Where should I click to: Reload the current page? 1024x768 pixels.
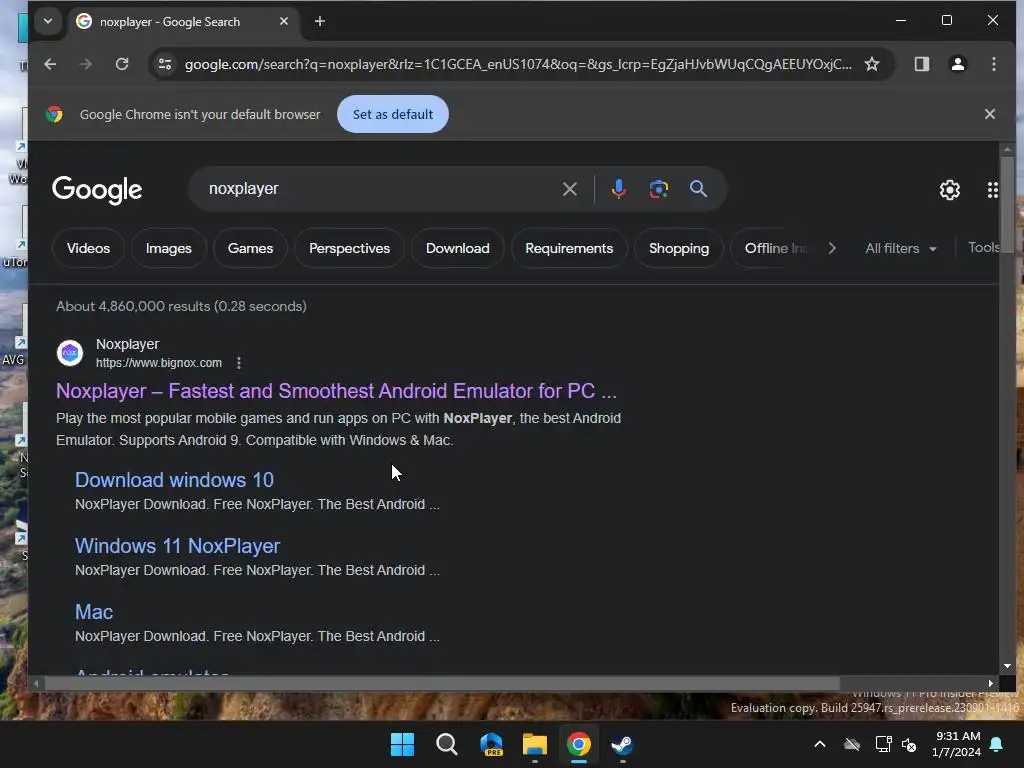[x=121, y=64]
